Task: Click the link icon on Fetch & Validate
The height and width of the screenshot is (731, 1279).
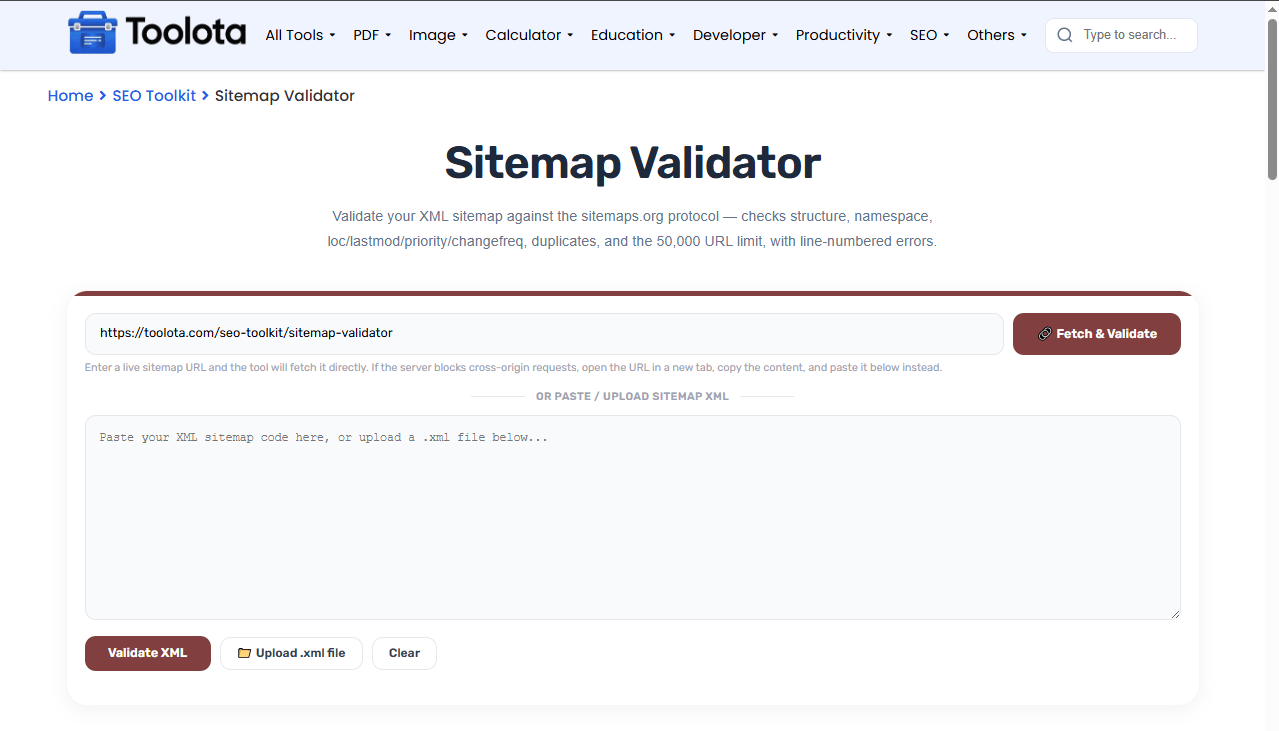Action: [x=1044, y=334]
